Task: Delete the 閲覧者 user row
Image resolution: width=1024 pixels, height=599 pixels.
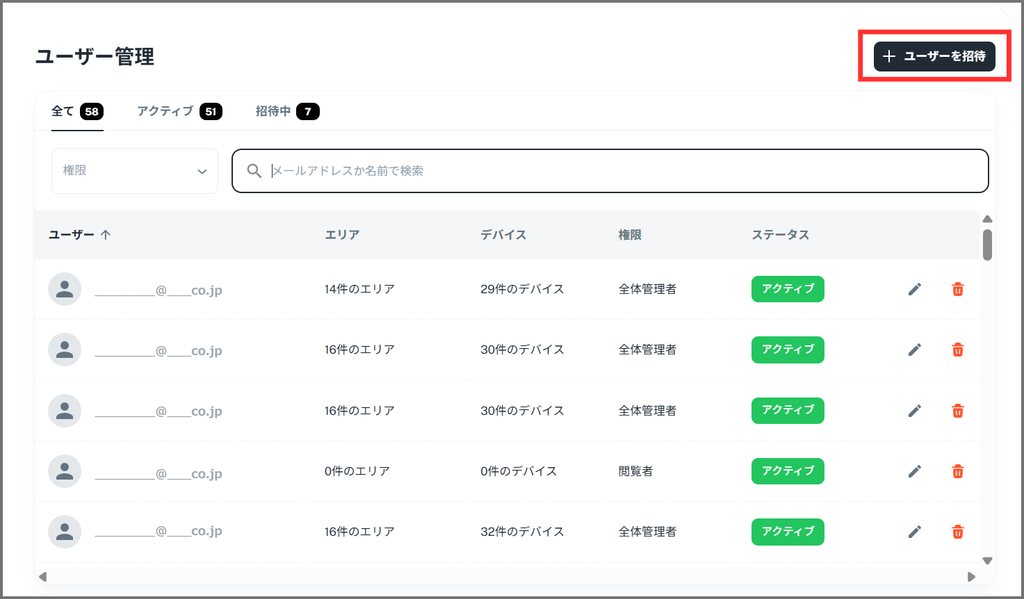Action: 957,471
